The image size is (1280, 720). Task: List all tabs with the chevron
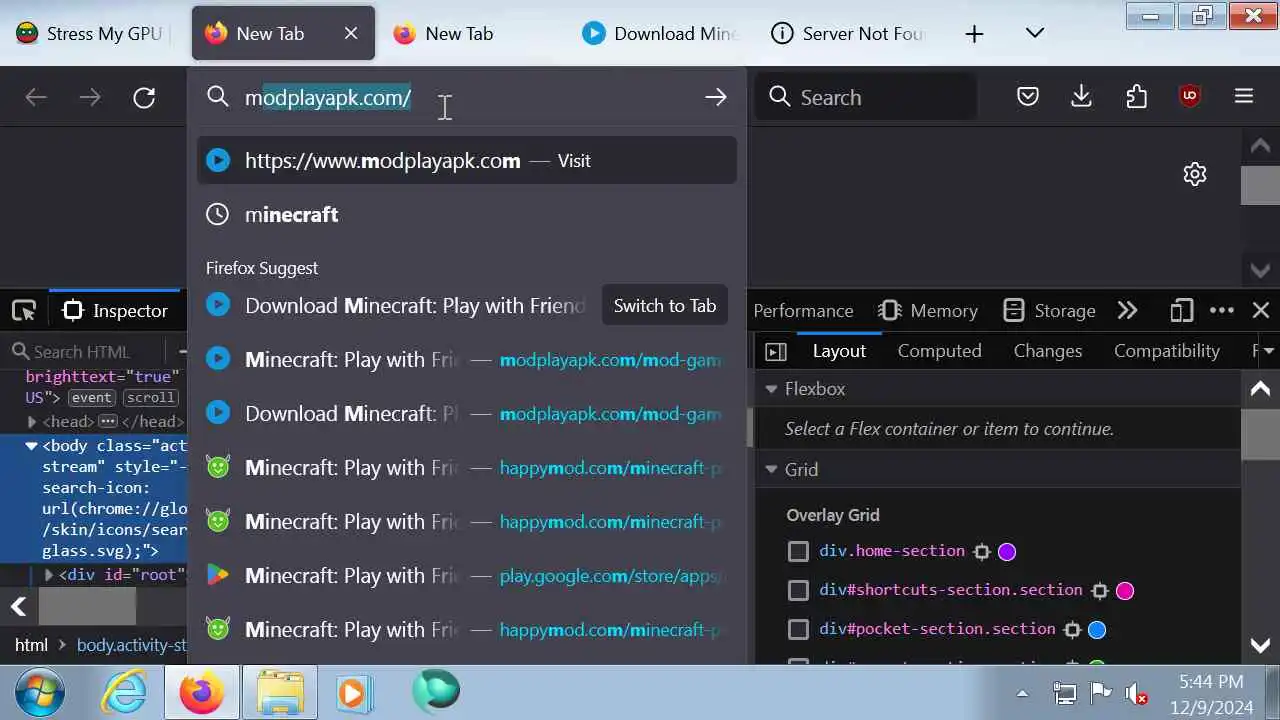click(1035, 34)
